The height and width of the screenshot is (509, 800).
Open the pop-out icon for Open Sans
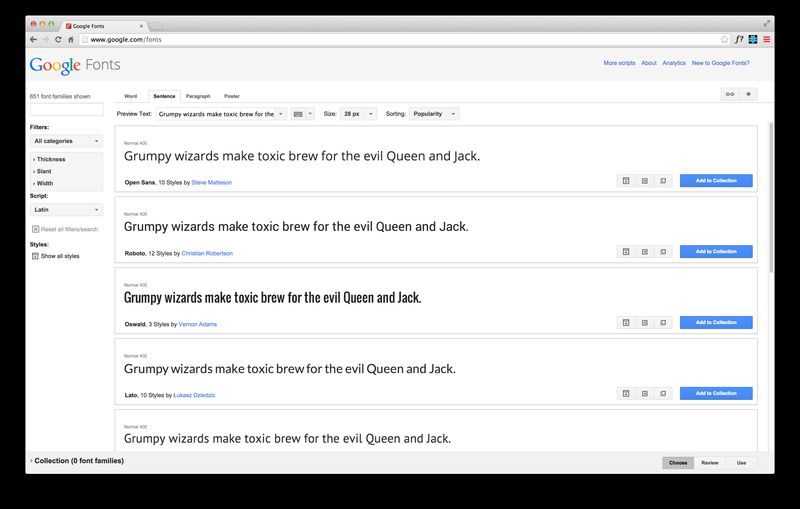663,181
